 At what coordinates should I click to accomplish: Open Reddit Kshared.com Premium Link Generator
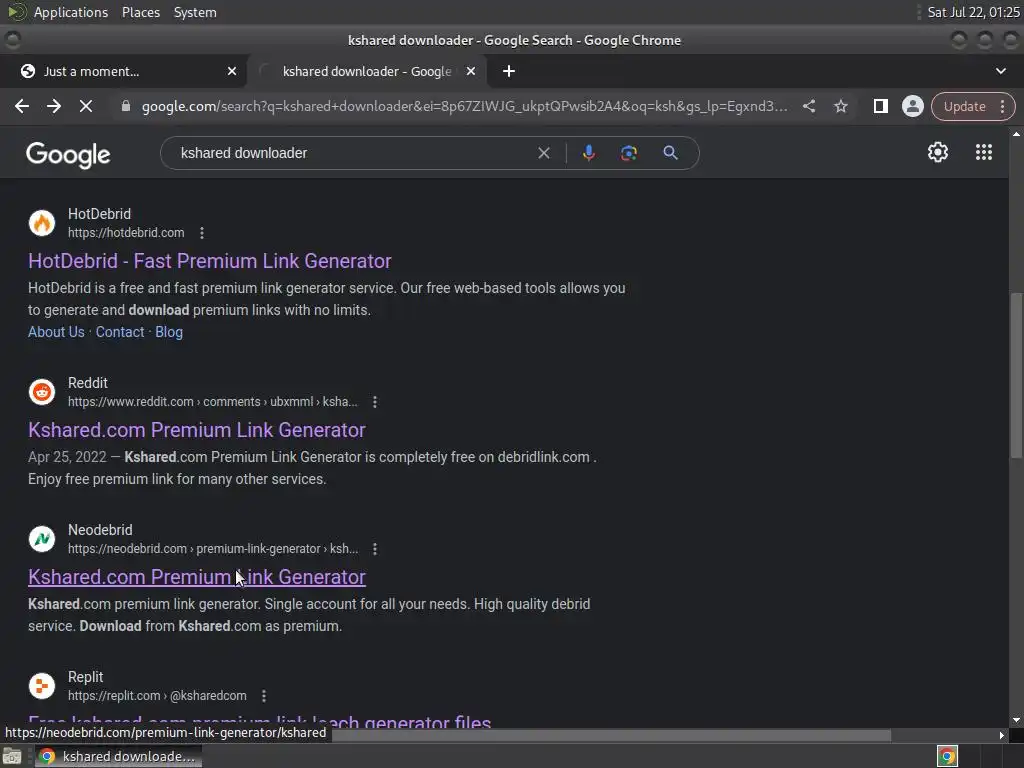(x=197, y=430)
